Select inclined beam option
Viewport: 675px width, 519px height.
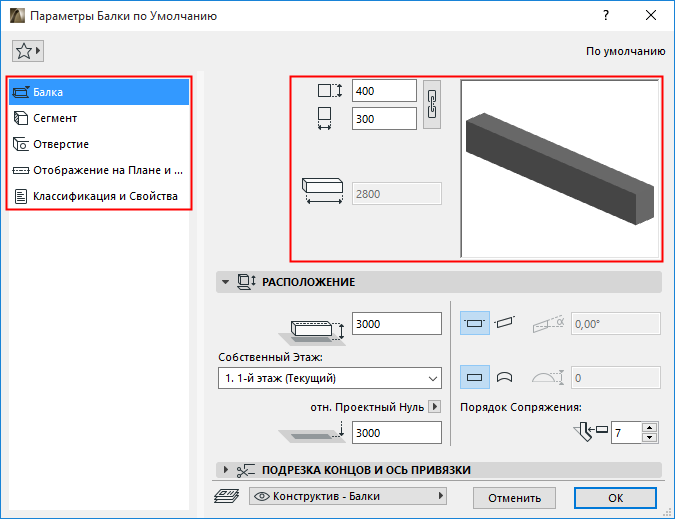pos(504,323)
